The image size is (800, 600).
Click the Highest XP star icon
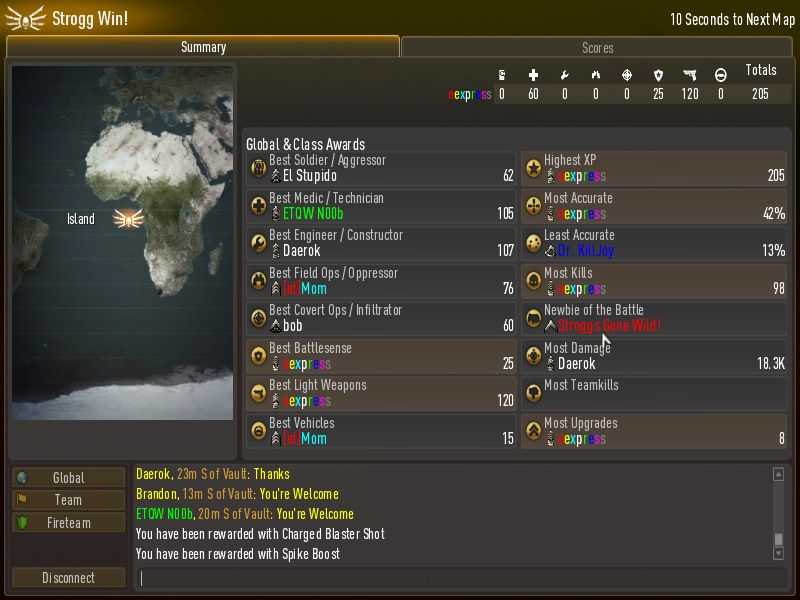click(534, 168)
